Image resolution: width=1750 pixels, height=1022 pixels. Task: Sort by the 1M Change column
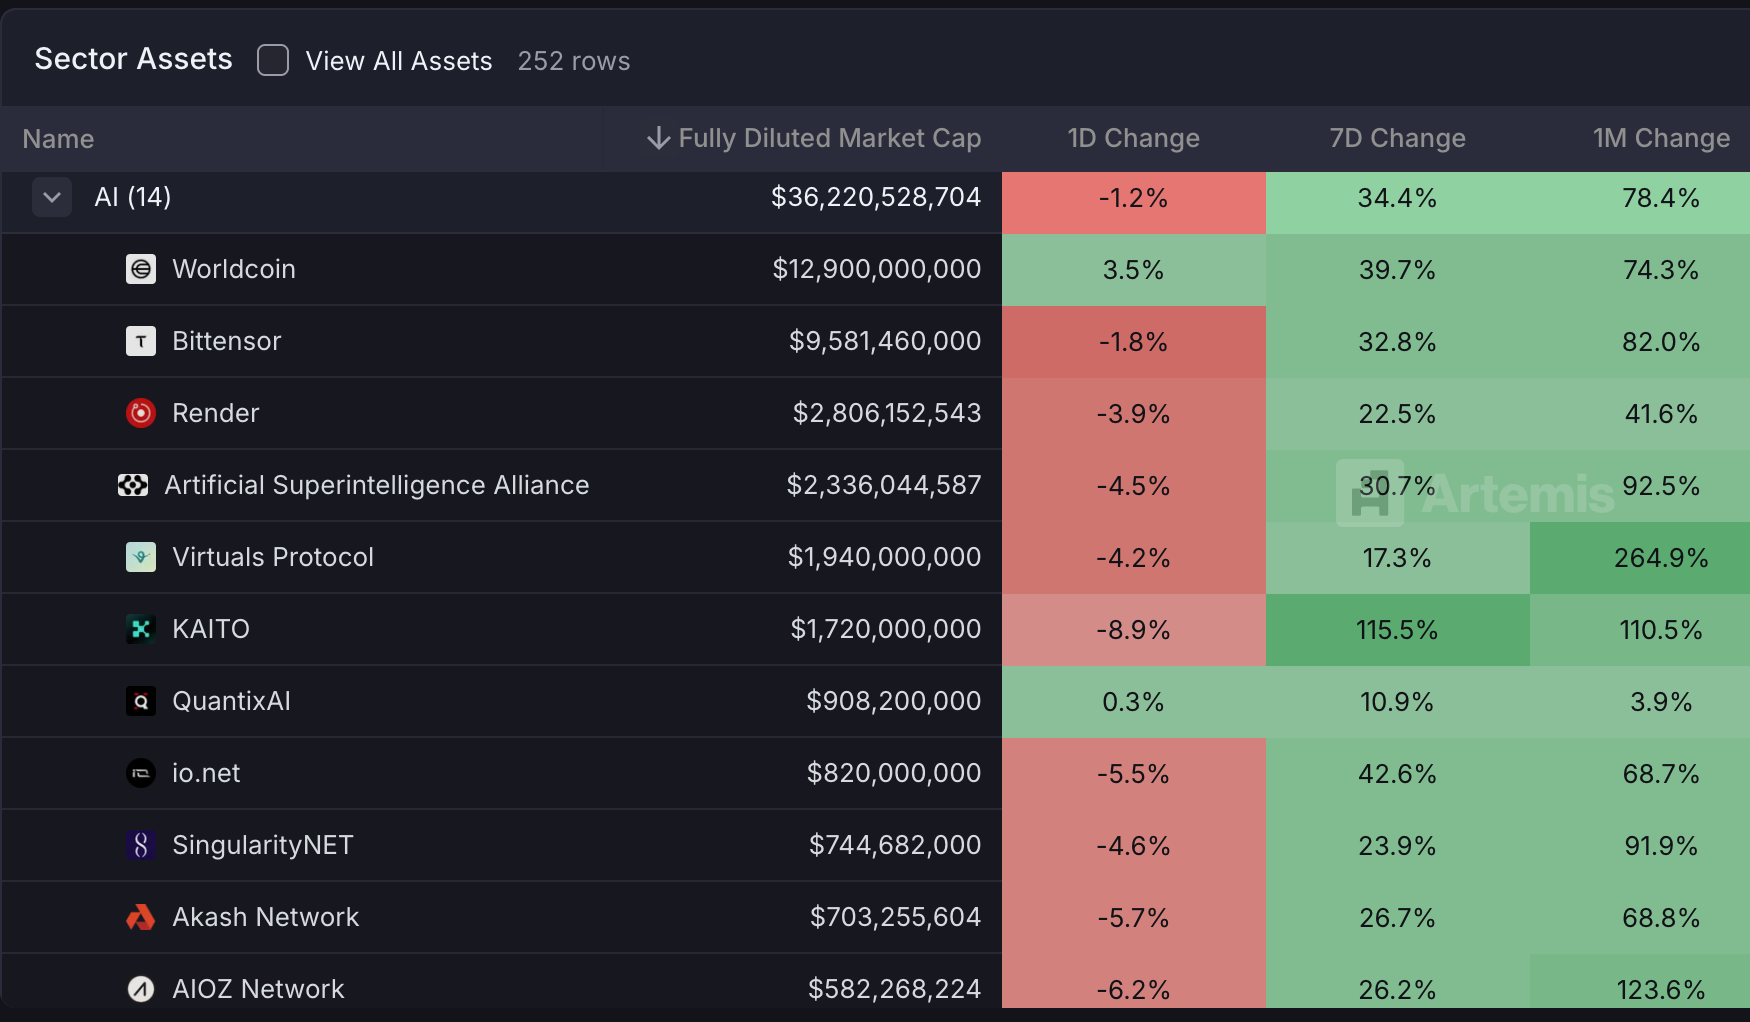click(x=1661, y=138)
